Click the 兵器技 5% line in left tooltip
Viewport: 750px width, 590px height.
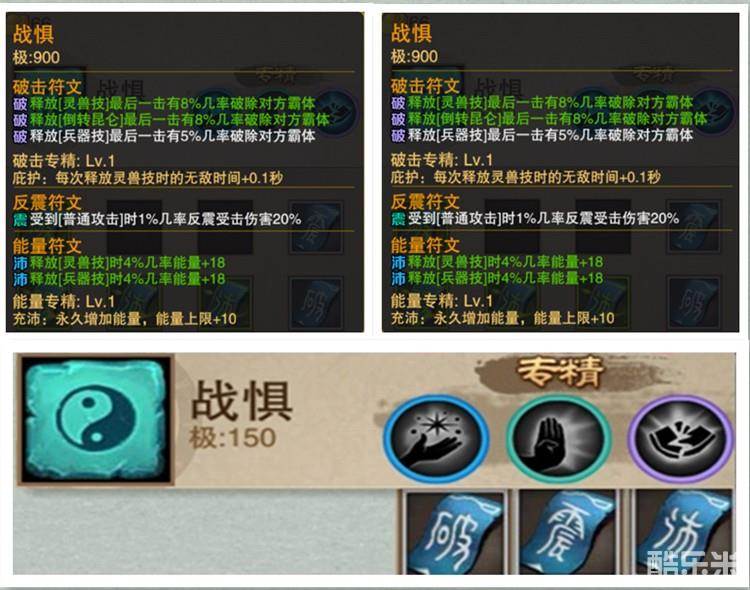pos(164,136)
